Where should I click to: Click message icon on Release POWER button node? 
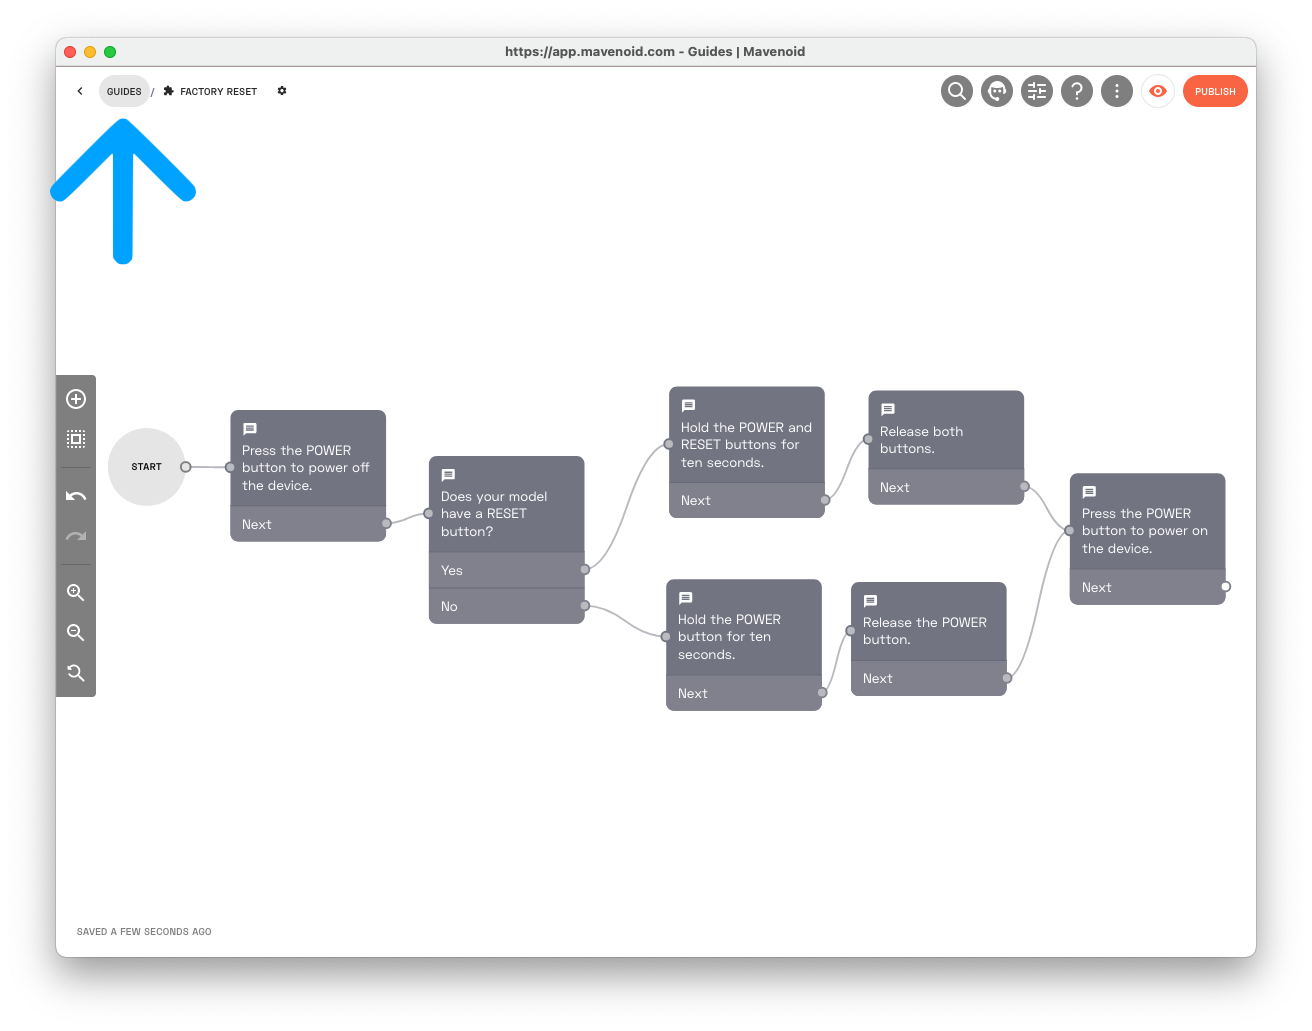(870, 601)
